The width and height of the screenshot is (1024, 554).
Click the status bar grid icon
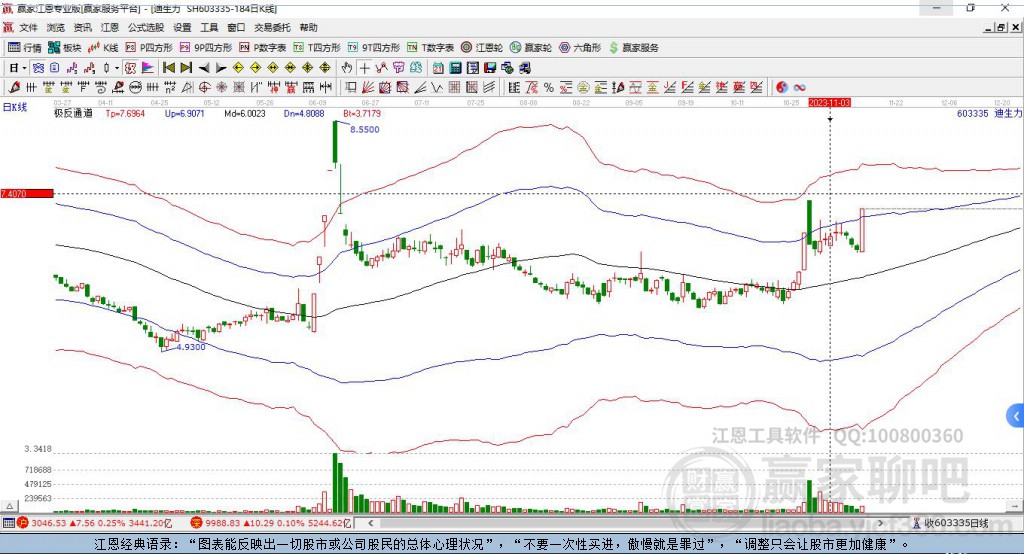pos(8,523)
